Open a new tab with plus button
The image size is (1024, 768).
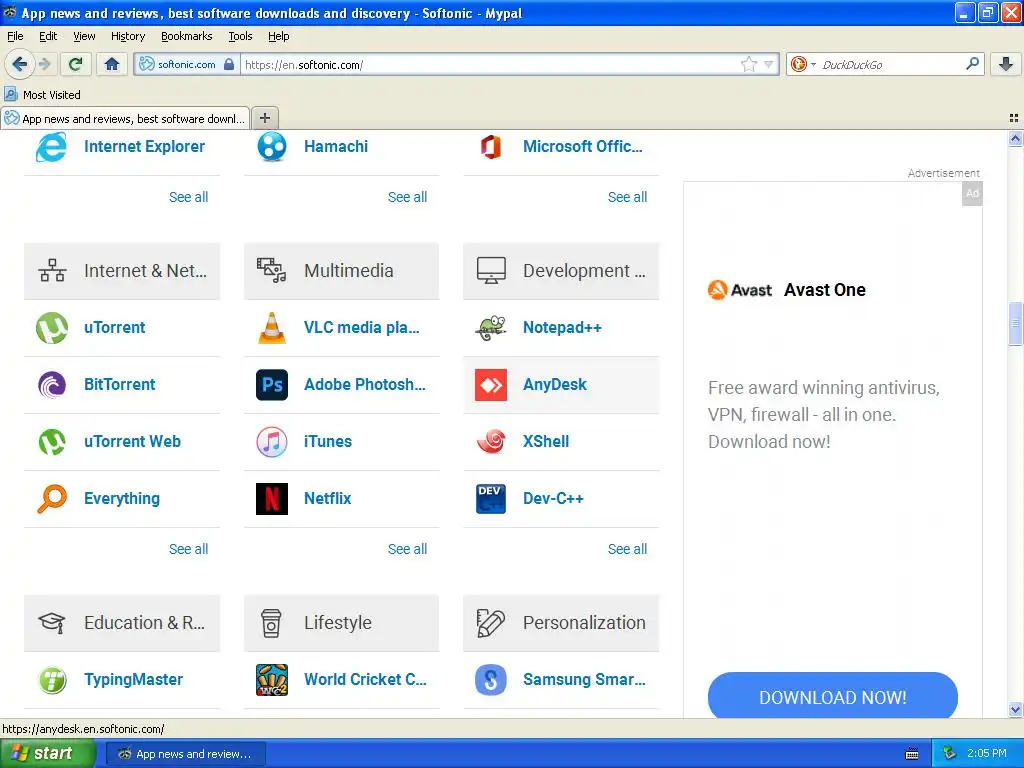[x=264, y=118]
